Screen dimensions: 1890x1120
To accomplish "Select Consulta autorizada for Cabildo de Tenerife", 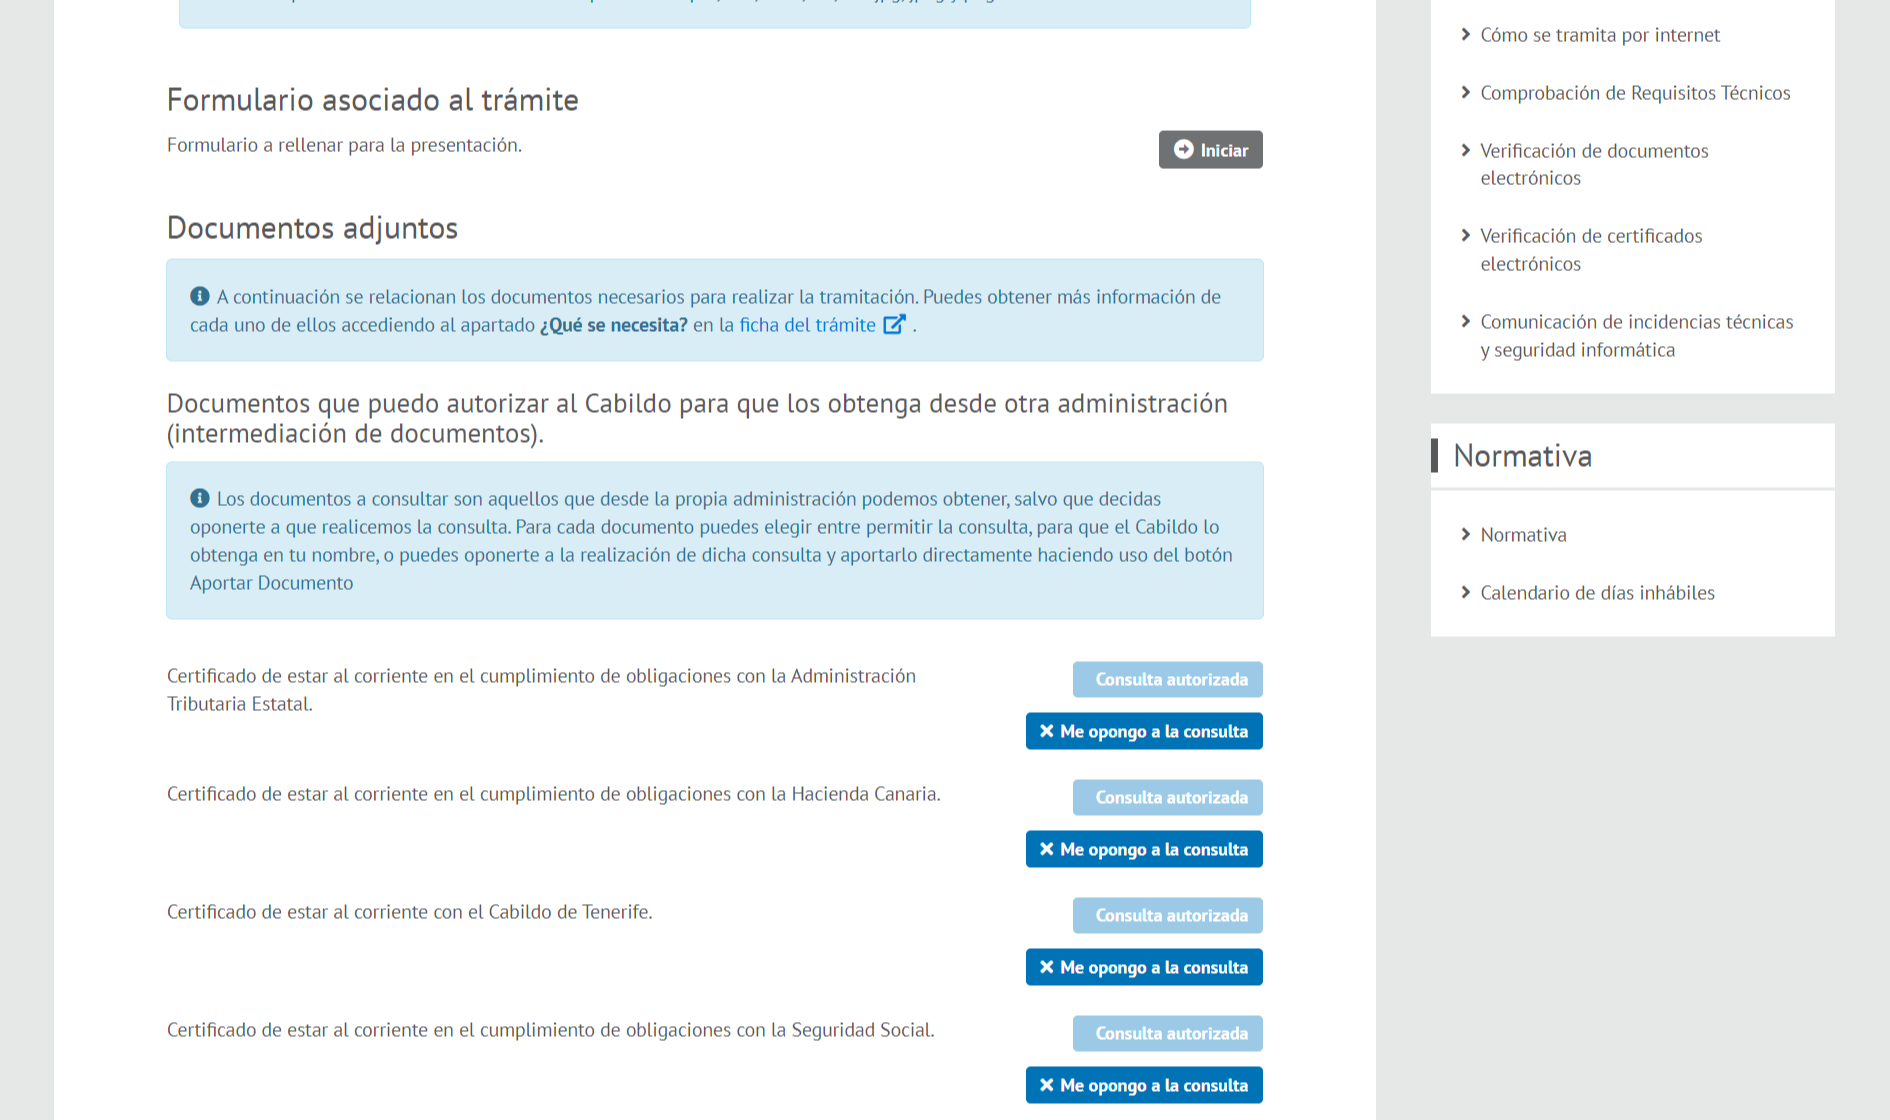I will pyautogui.click(x=1168, y=916).
